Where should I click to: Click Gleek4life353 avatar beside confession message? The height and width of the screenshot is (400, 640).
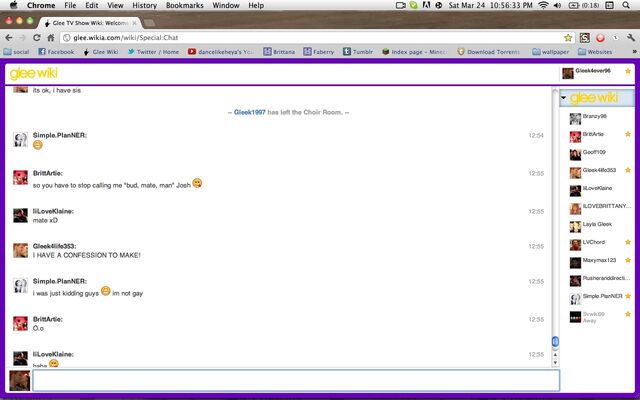(20, 250)
